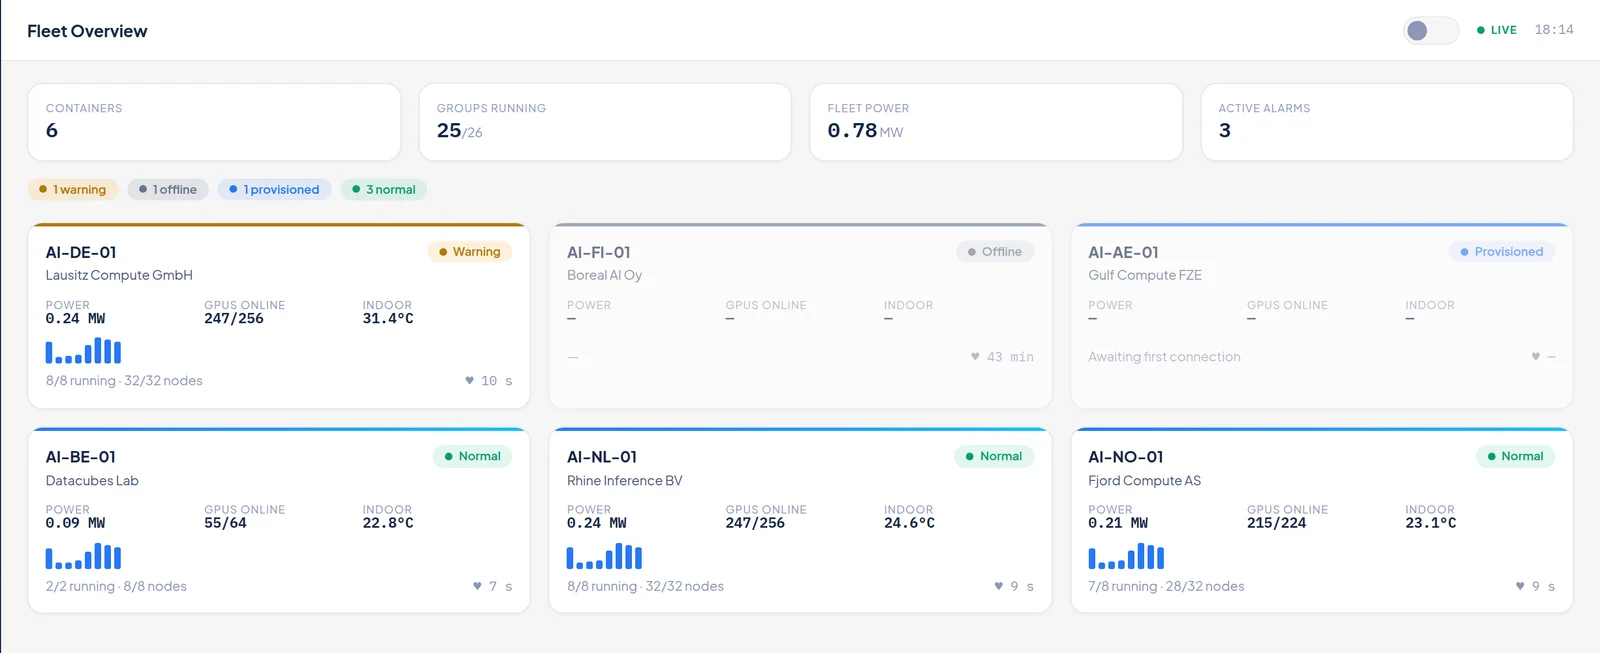1600x653 pixels.
Task: Click the heartbeat icon on AI-AE-01 card
Action: click(x=1536, y=356)
